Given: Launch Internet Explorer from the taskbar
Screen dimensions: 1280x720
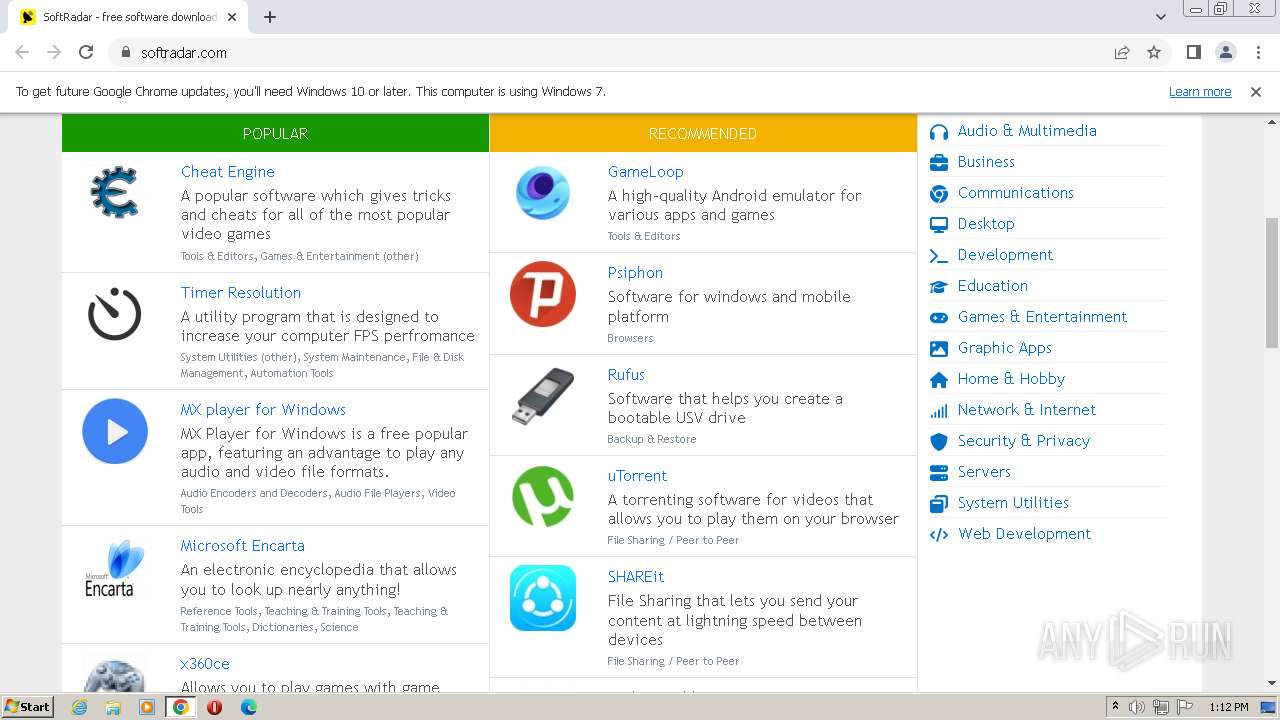Looking at the screenshot, I should [80, 707].
